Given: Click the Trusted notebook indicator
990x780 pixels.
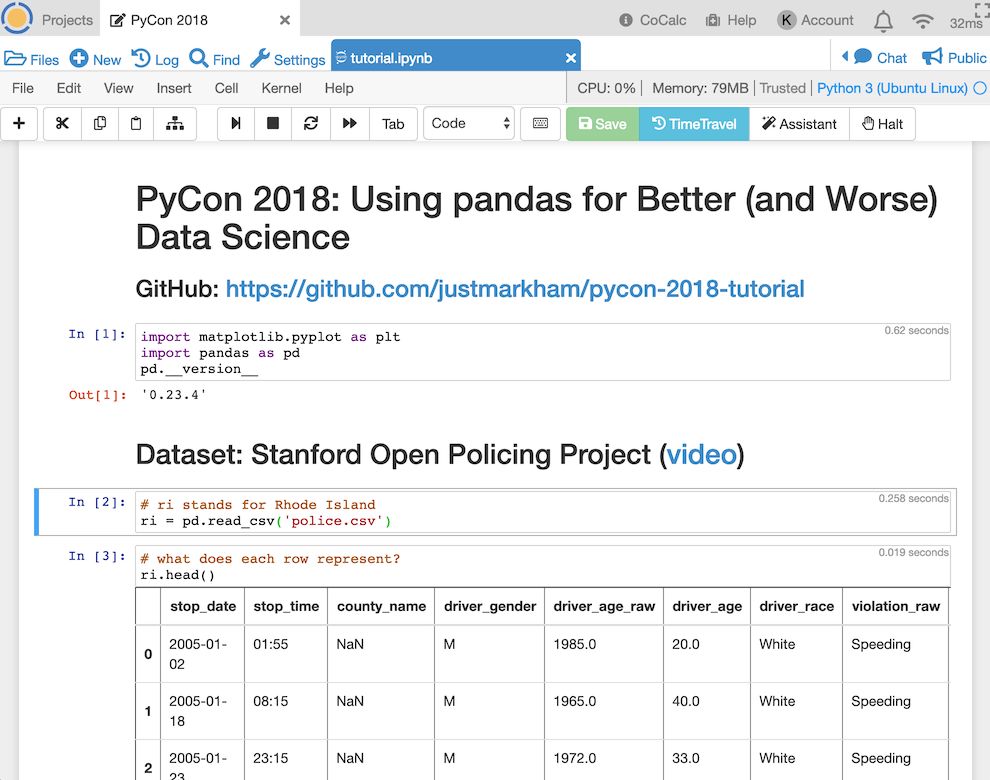Looking at the screenshot, I should (x=782, y=88).
